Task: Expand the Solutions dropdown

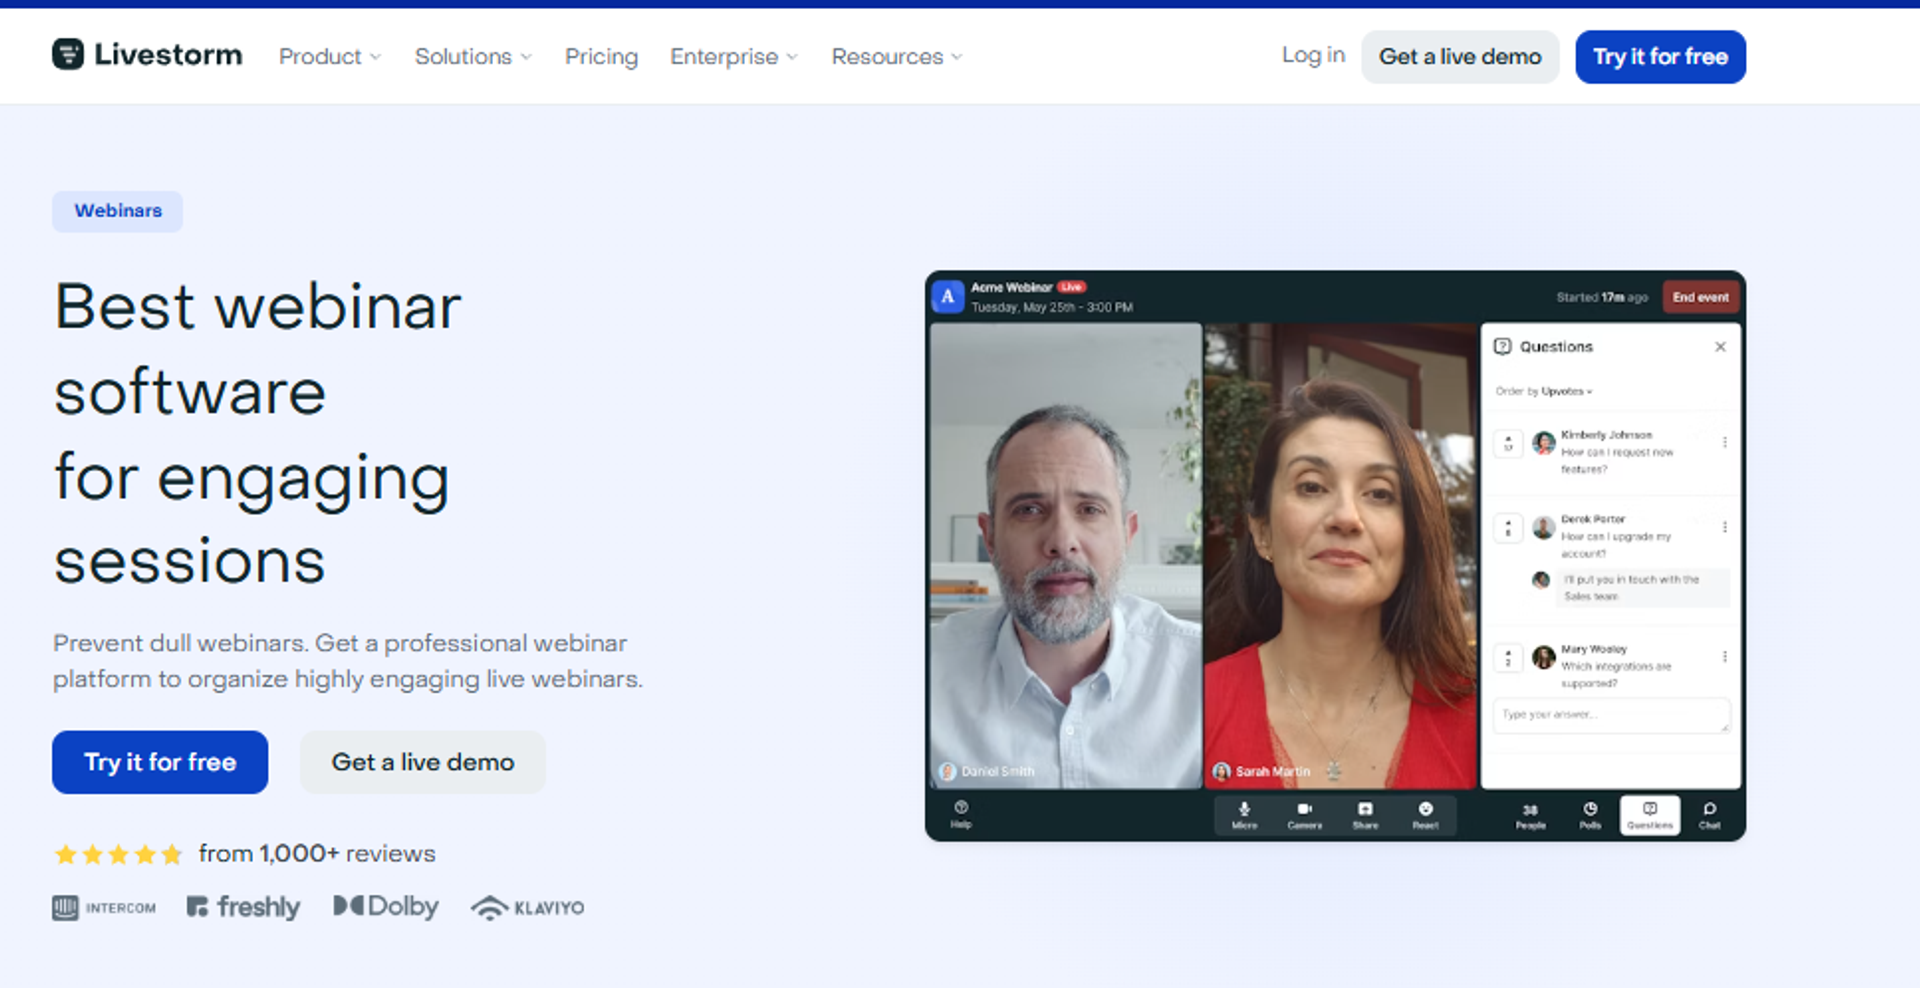Action: 473,57
